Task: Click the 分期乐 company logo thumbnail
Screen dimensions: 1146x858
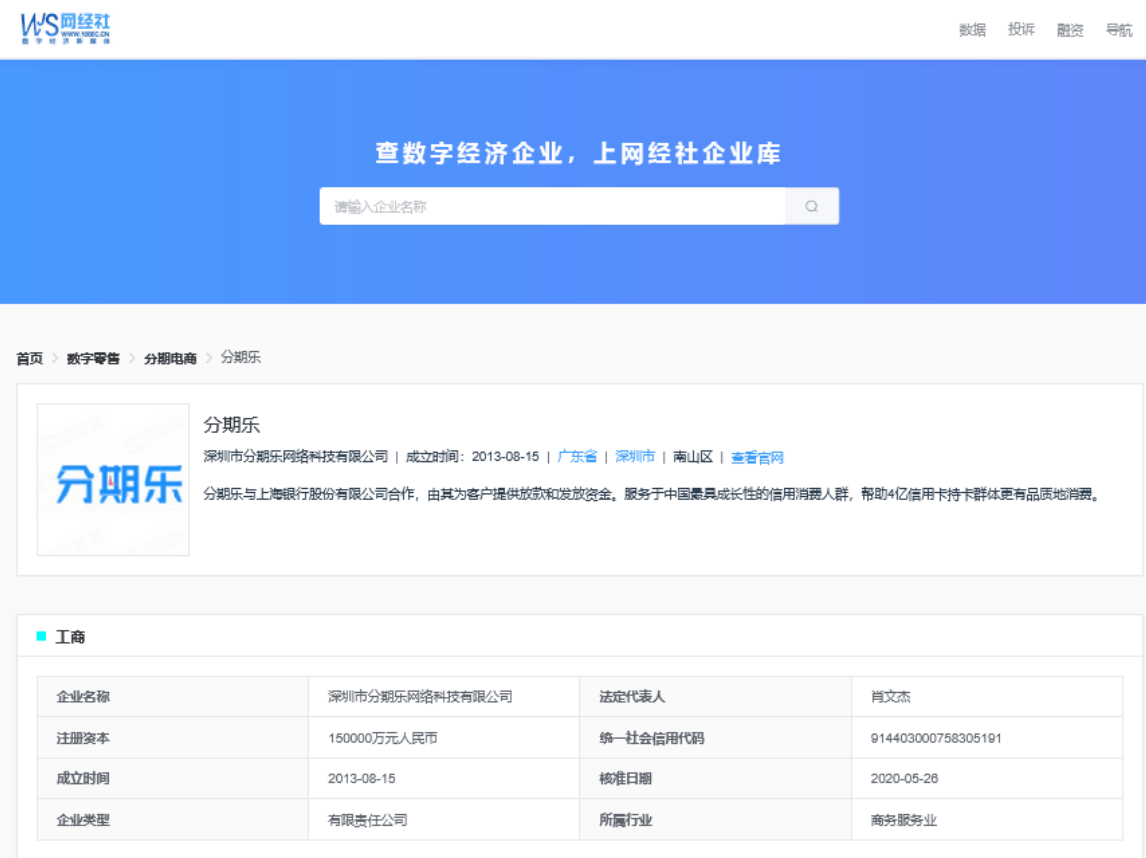Action: 113,479
